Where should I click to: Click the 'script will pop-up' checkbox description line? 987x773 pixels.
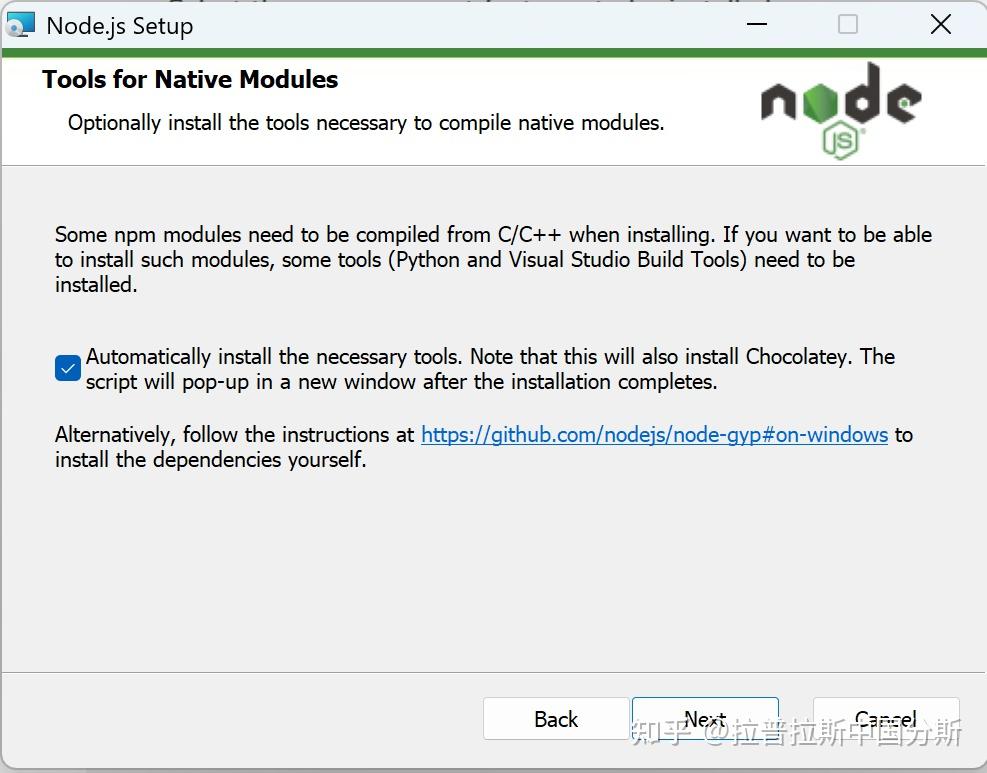pos(402,382)
